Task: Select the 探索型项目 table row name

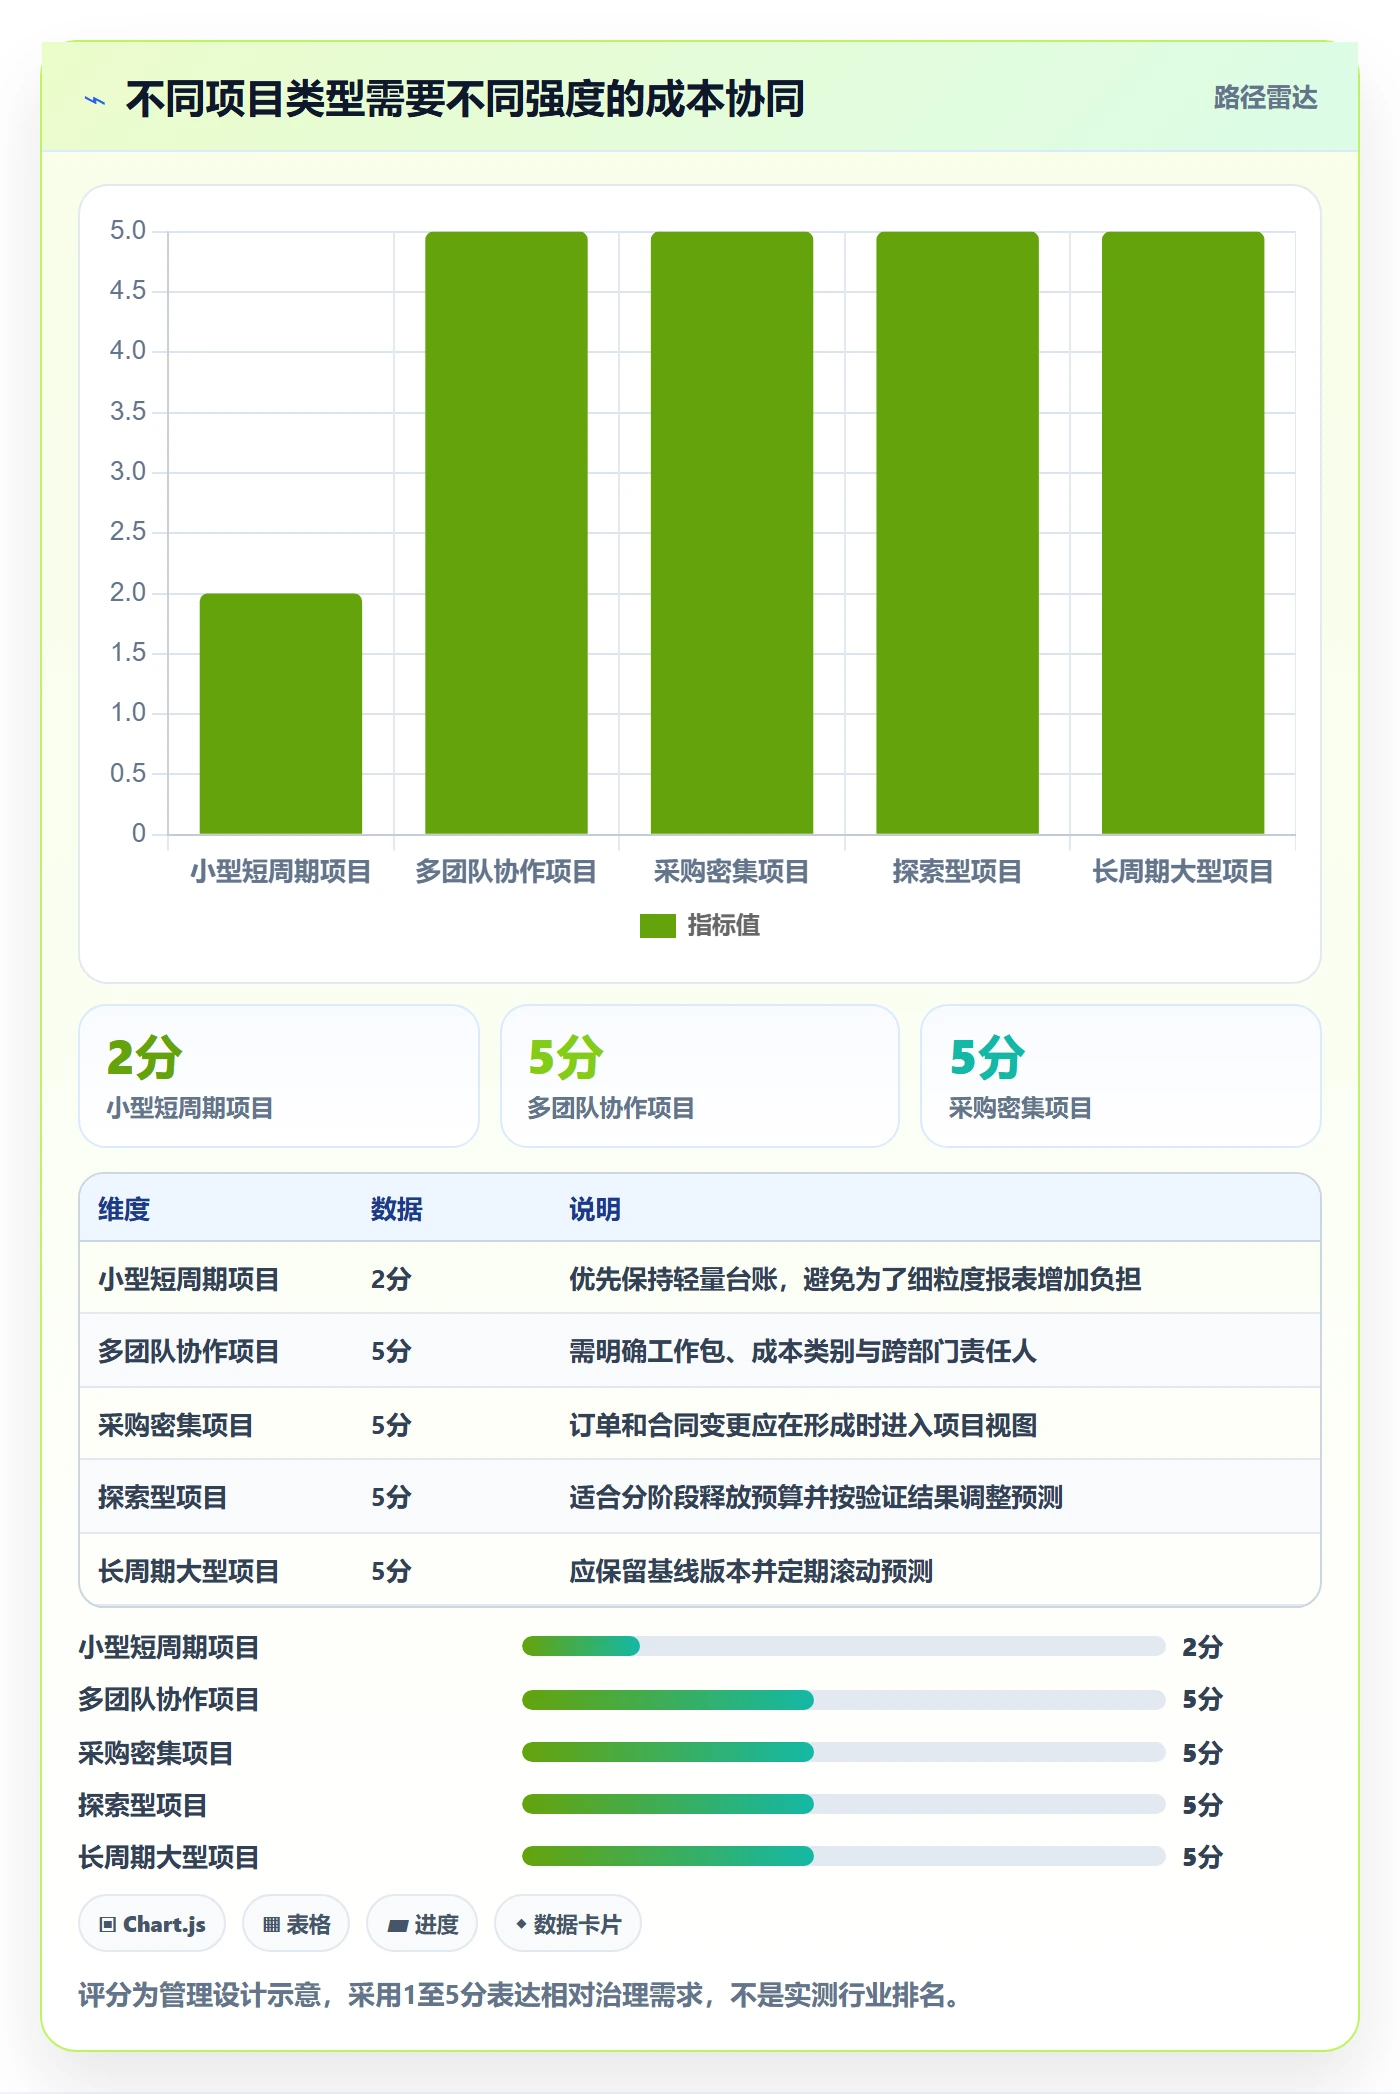Action: (162, 1497)
